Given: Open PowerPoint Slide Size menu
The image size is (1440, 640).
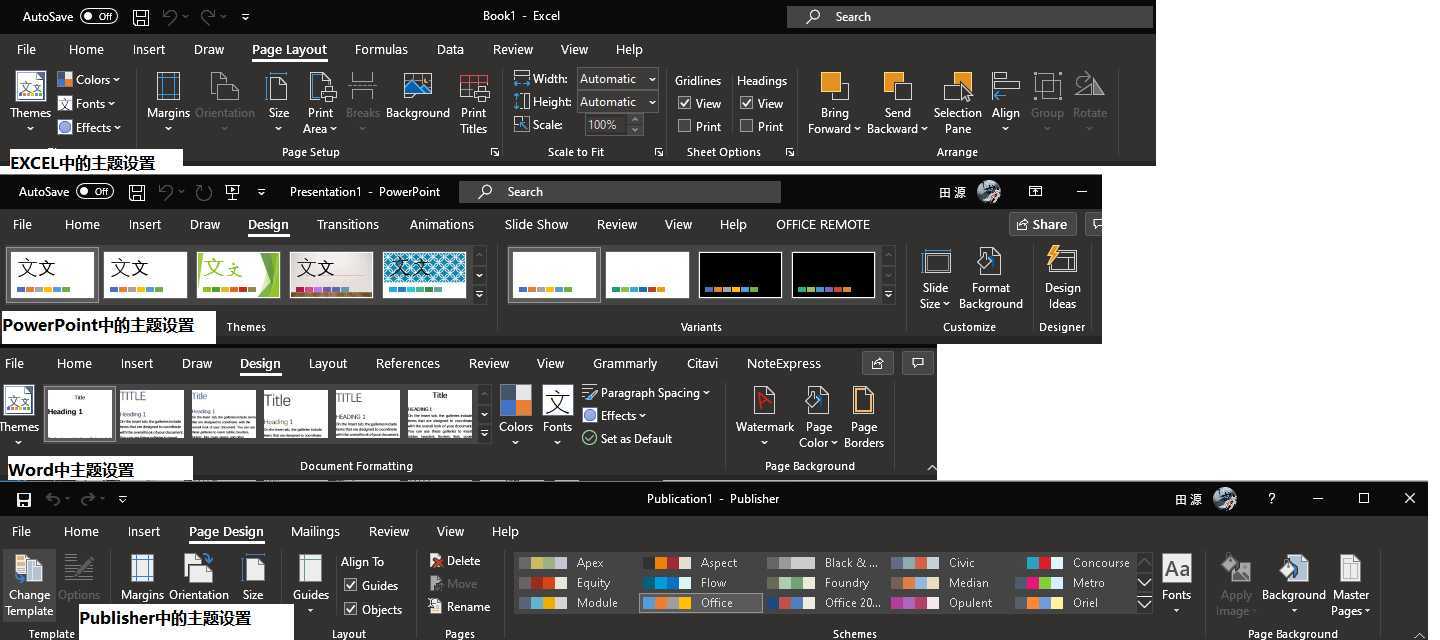Looking at the screenshot, I should click(935, 279).
